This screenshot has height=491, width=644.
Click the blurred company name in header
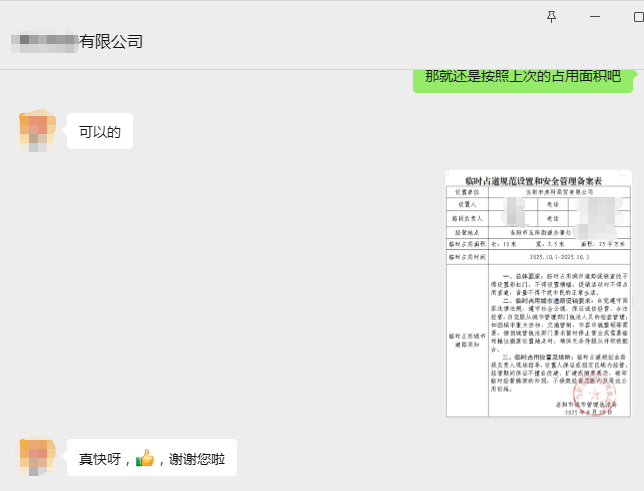pos(44,41)
